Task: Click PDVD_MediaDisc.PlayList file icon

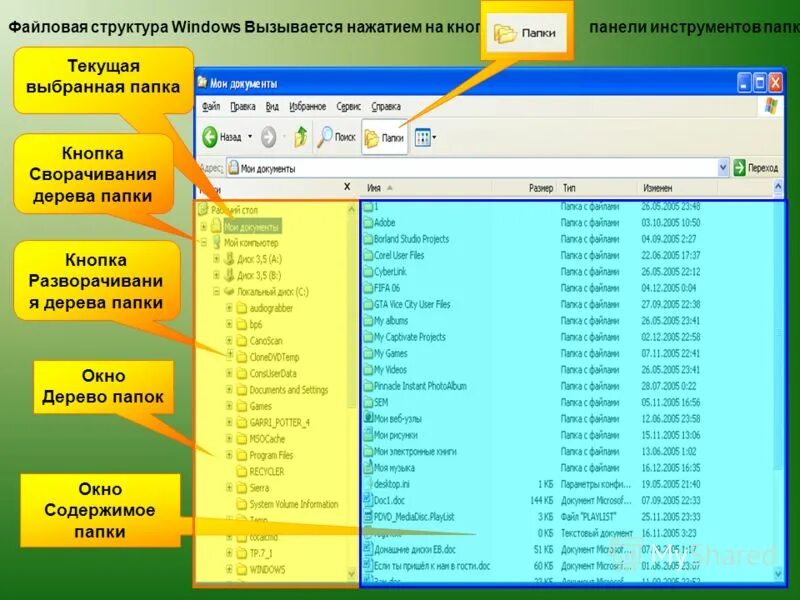Action: 368,516
